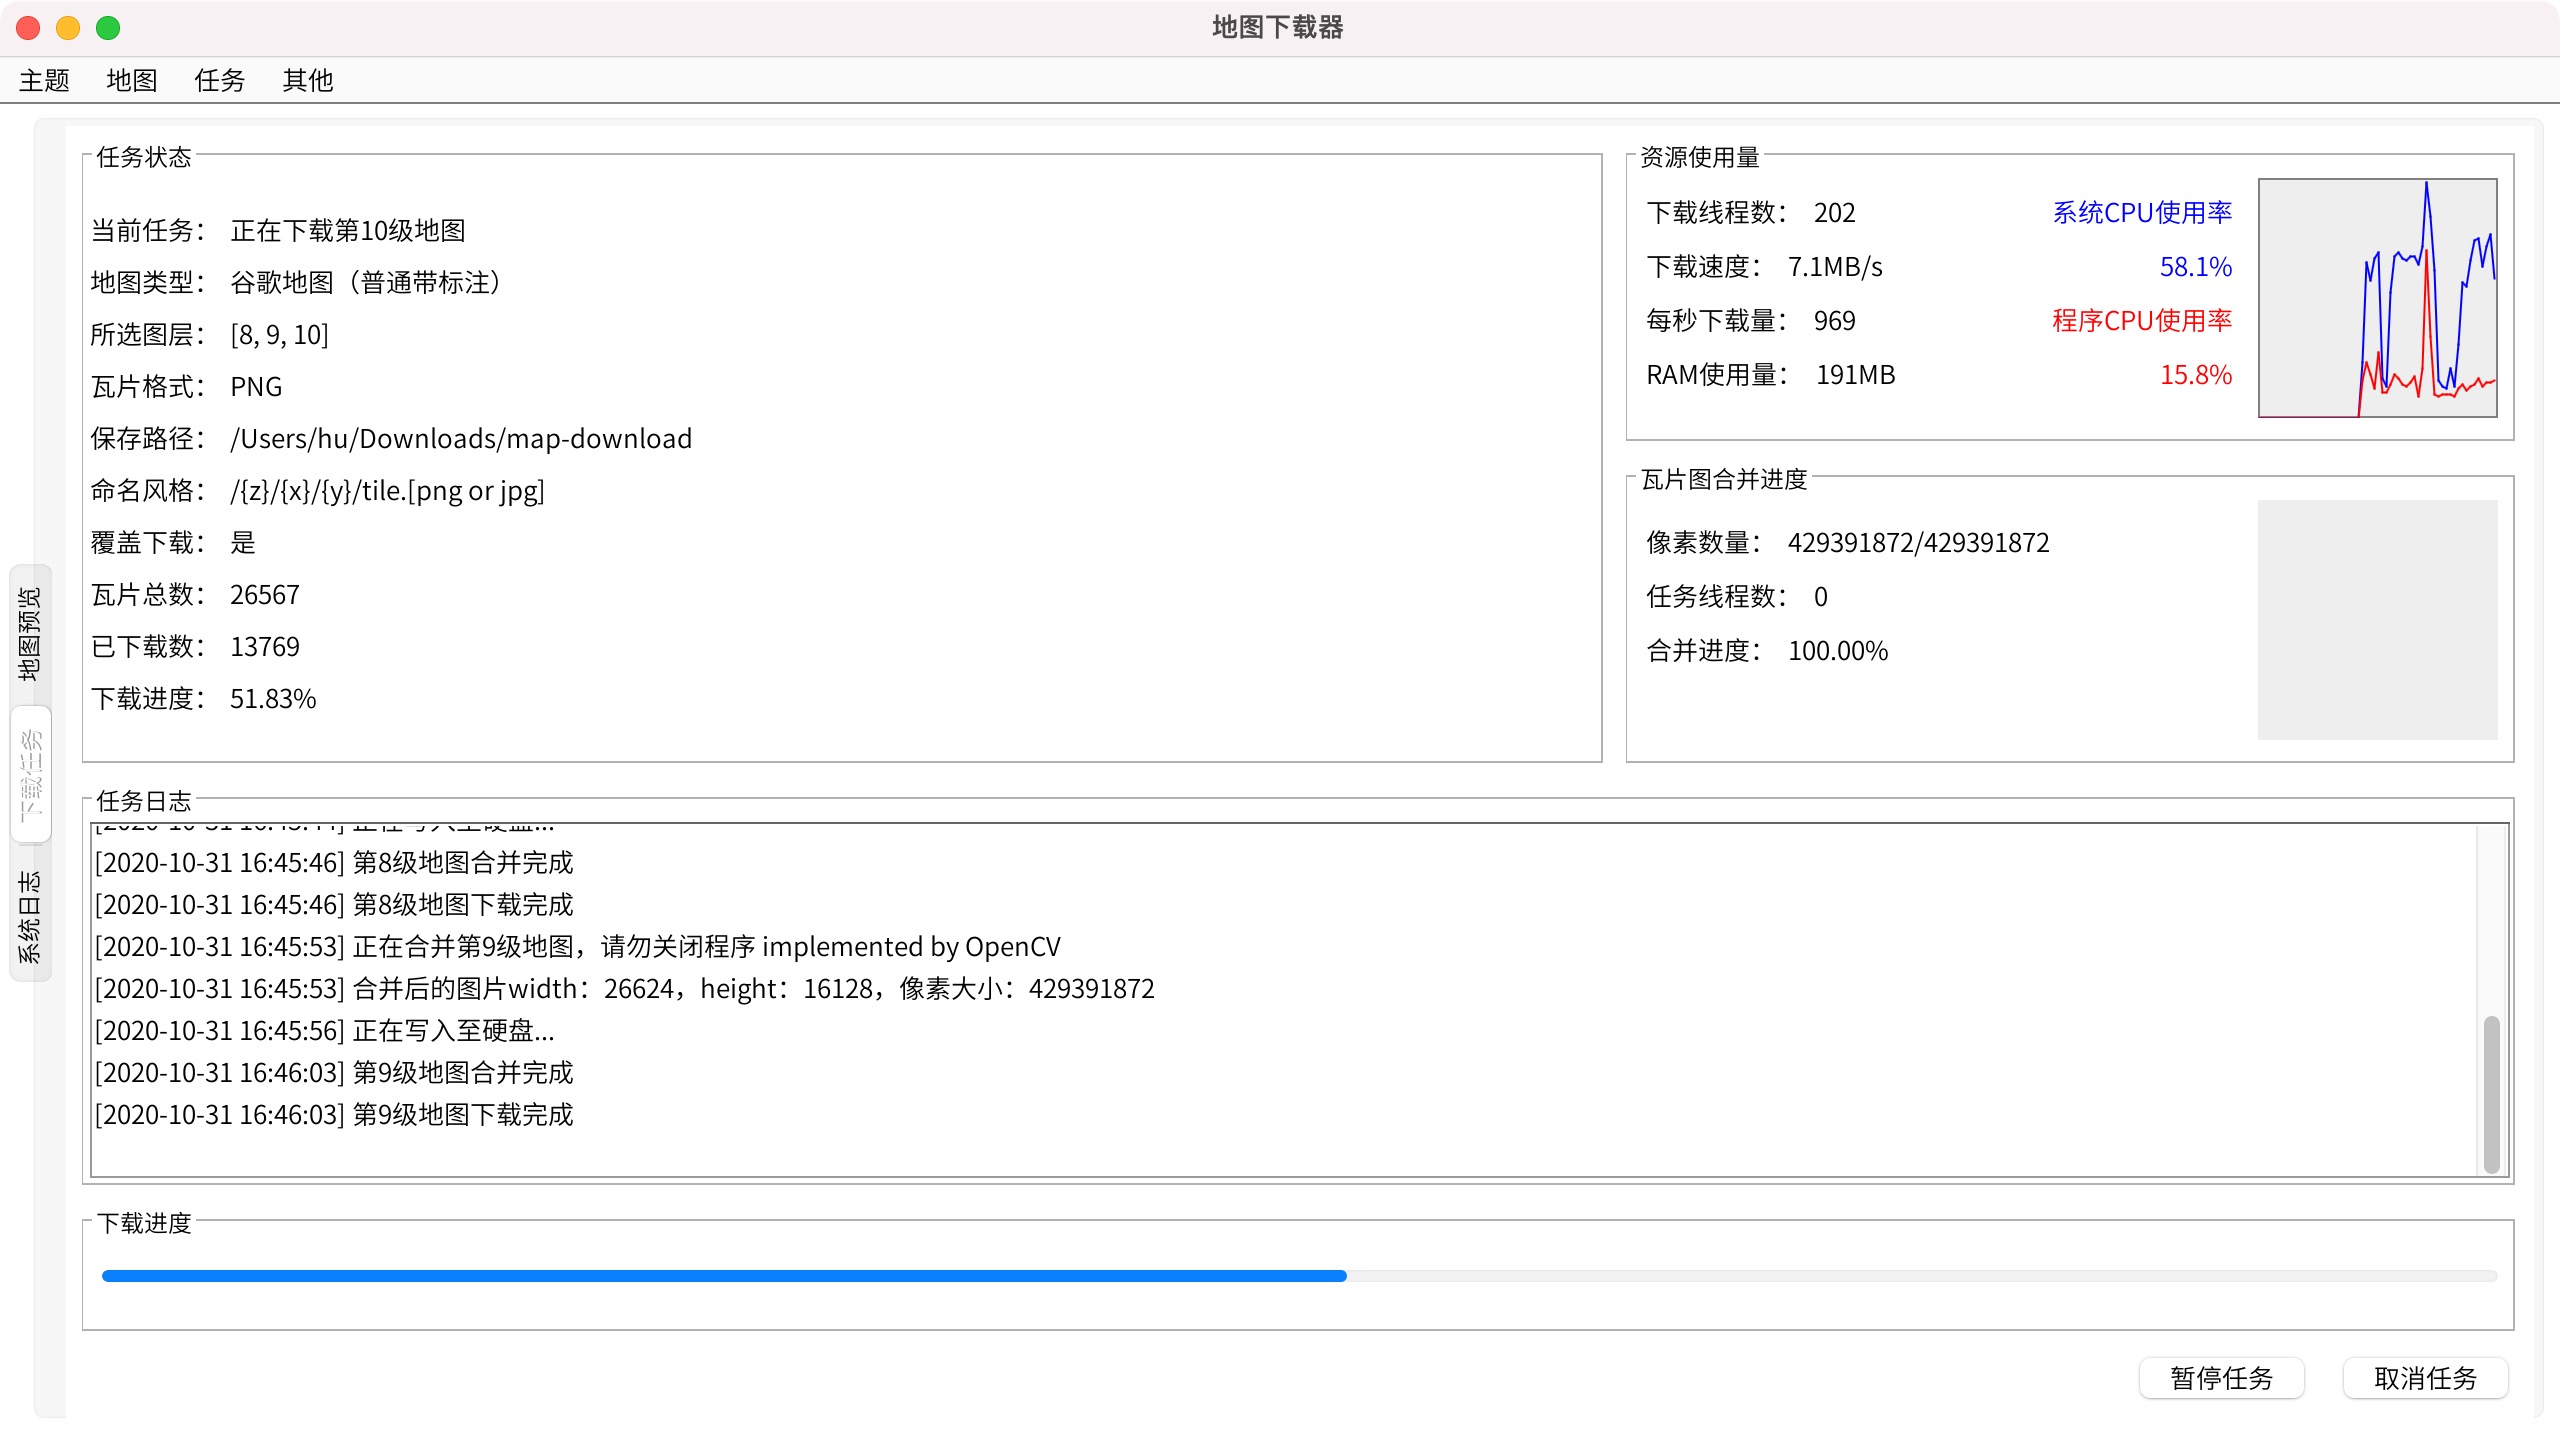Click the 暂停任务 button

coord(2222,1378)
